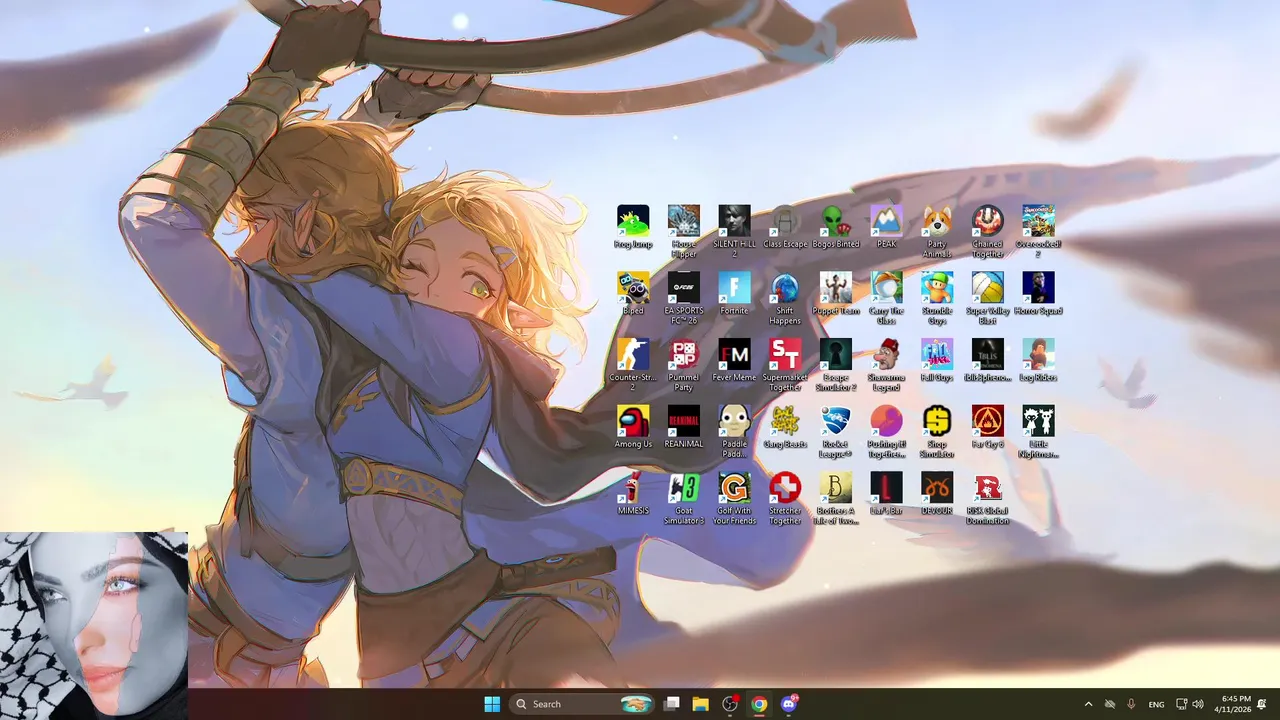Select the Gang Beasts icon
This screenshot has width=1280, height=720.
click(785, 427)
